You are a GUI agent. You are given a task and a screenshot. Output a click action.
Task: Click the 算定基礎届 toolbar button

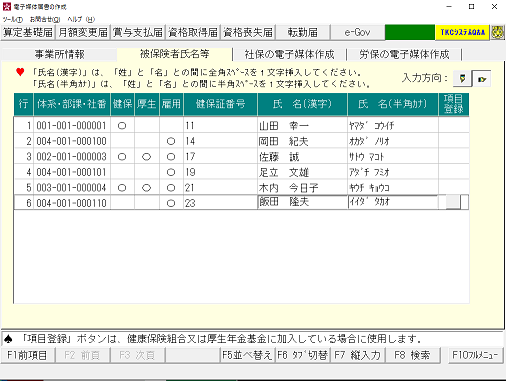tap(28, 32)
